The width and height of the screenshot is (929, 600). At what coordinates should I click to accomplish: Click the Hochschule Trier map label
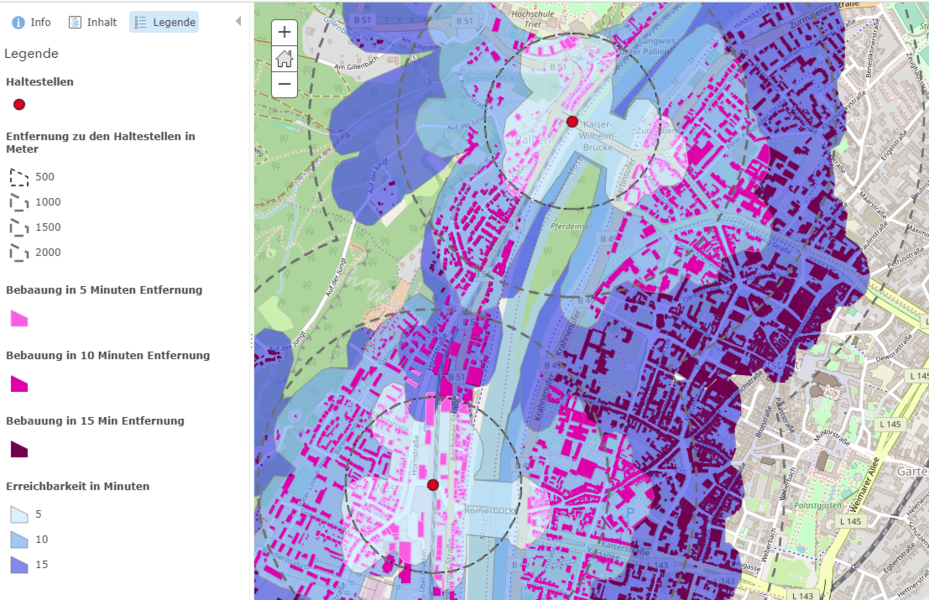pos(533,19)
